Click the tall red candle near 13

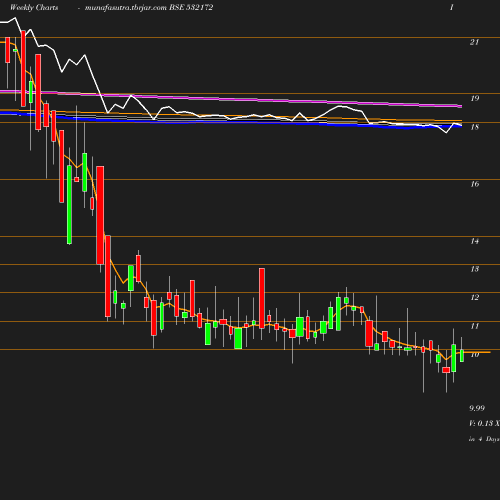pyautogui.click(x=262, y=298)
